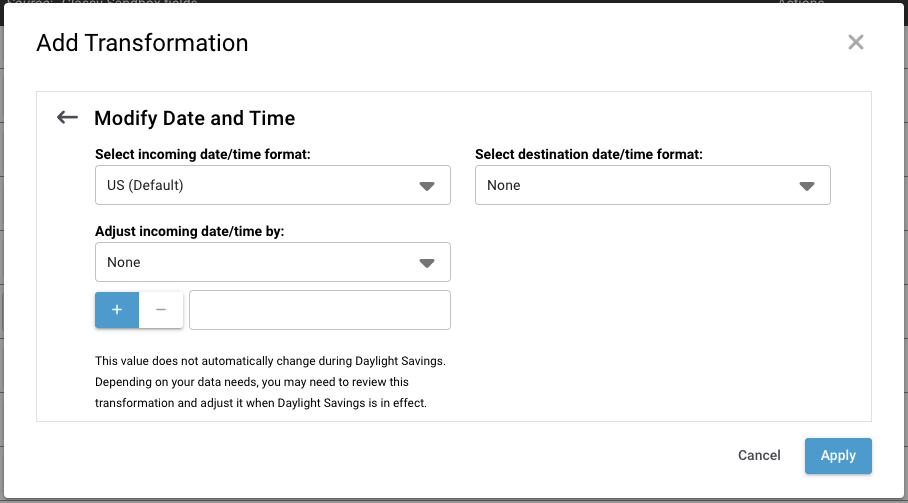Click the Modify Date and Time heading
Viewport: 908px width, 503px height.
195,118
